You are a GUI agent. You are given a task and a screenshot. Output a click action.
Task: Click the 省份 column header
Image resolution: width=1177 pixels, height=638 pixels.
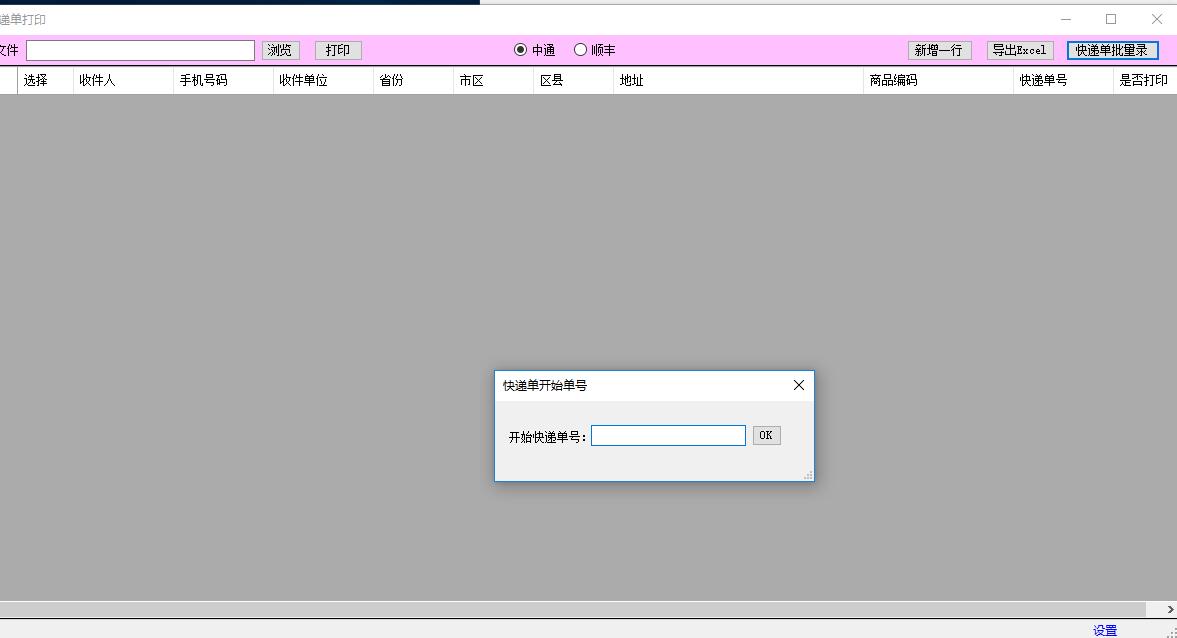pos(414,80)
